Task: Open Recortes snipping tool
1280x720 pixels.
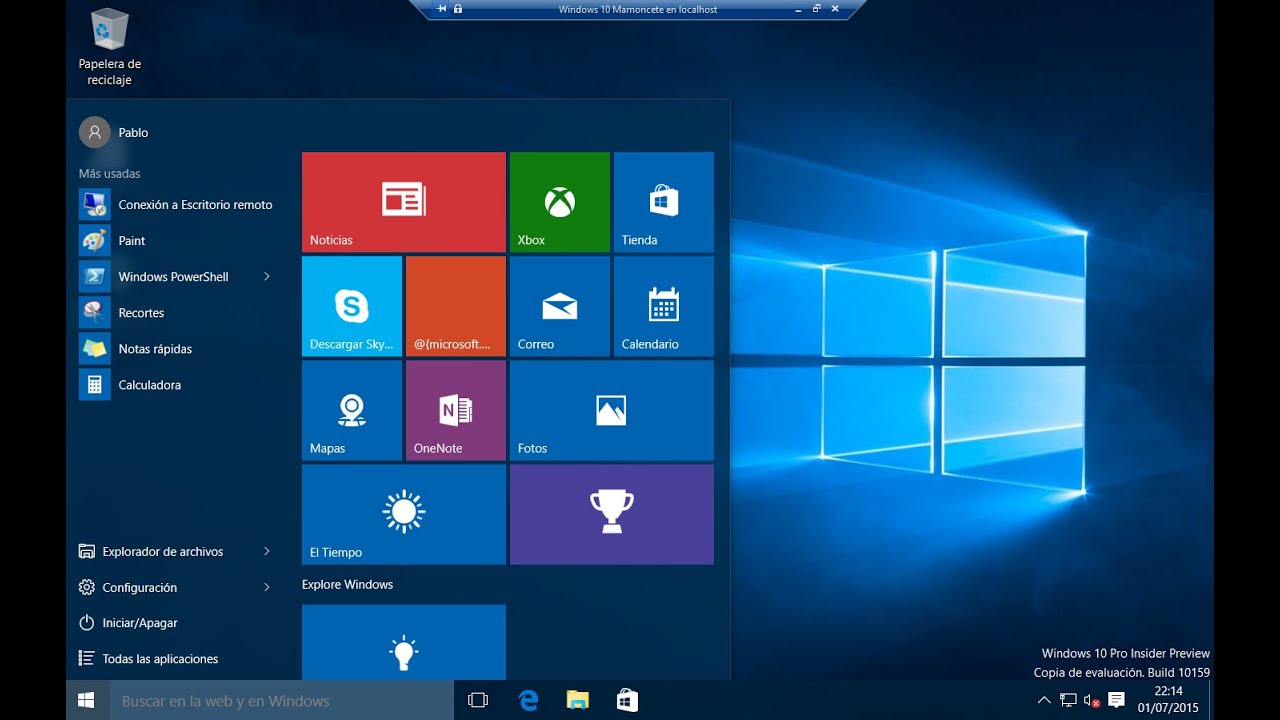Action: (x=176, y=313)
